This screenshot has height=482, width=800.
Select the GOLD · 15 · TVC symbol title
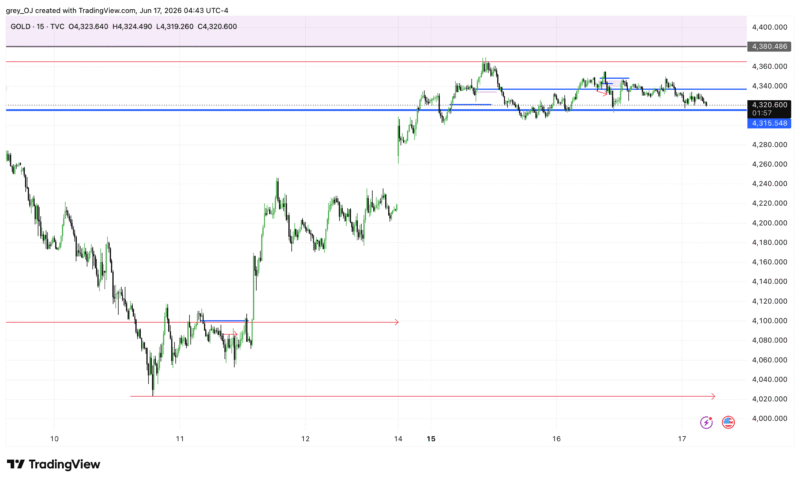[x=37, y=27]
